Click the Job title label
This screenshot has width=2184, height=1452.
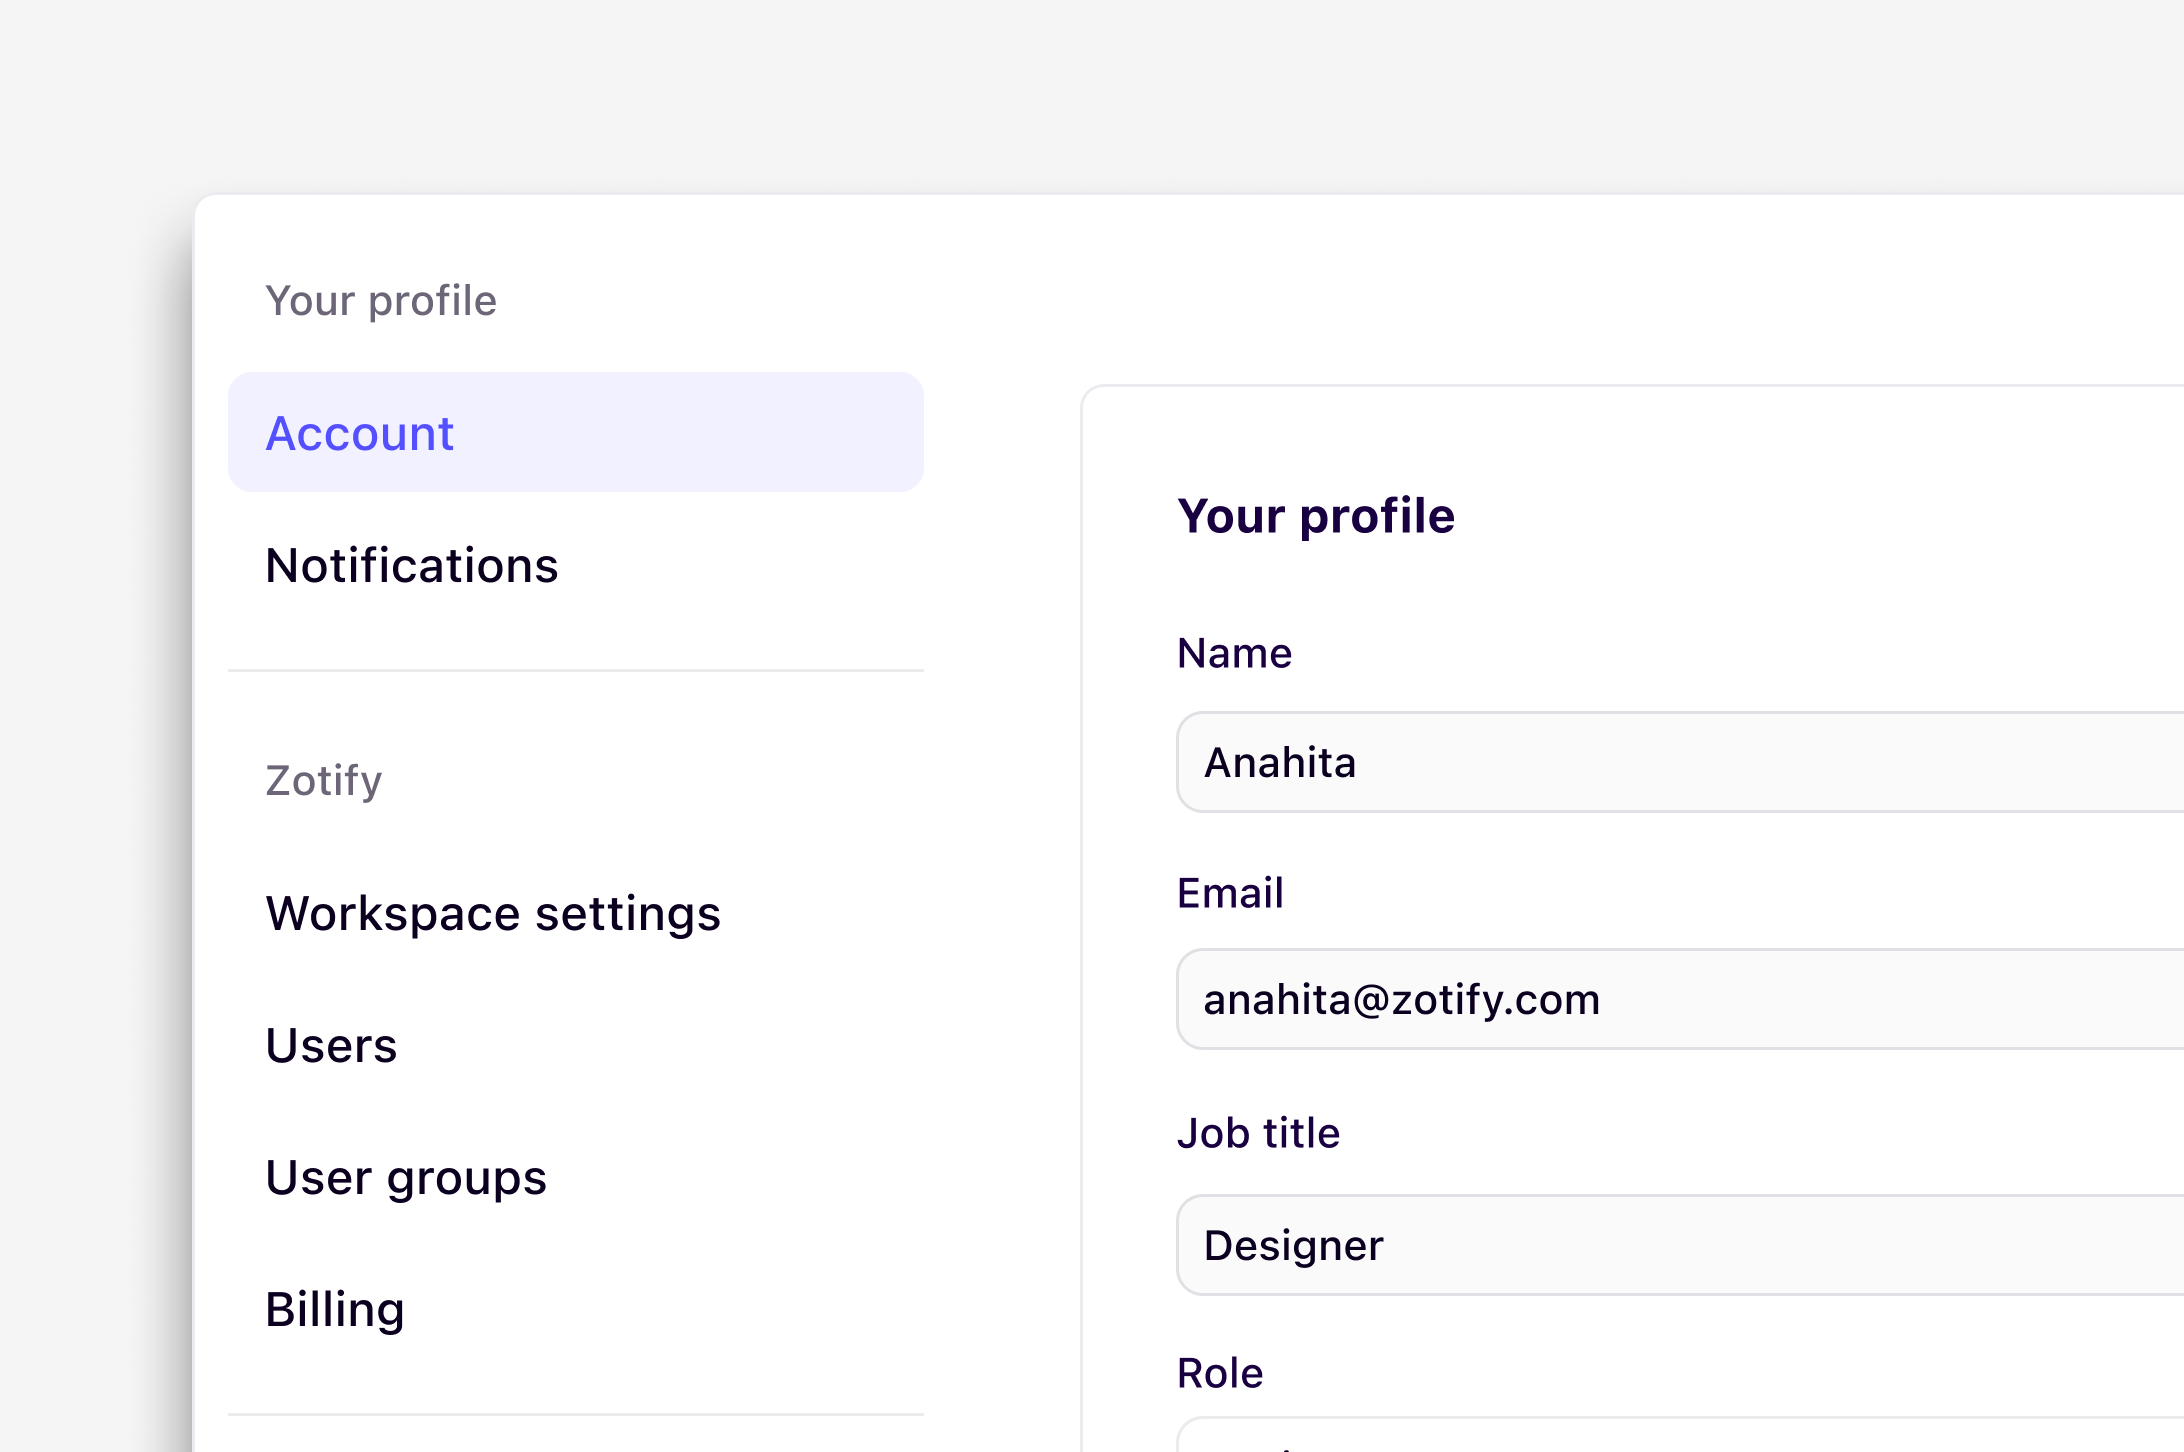coord(1259,1133)
